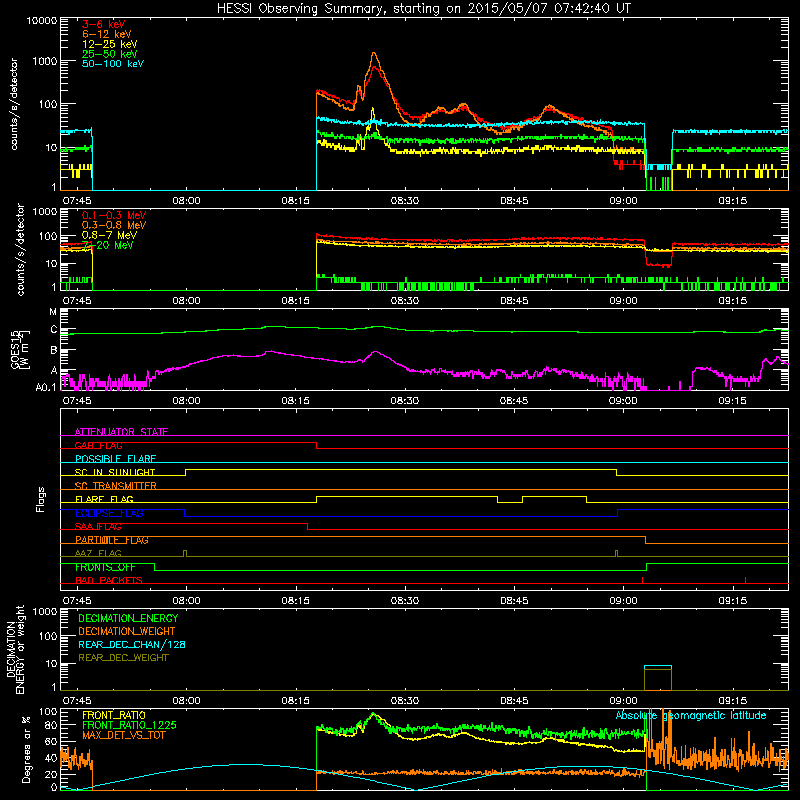
Task: Select the 09:00 time label under GOES panel
Action: [x=623, y=401]
